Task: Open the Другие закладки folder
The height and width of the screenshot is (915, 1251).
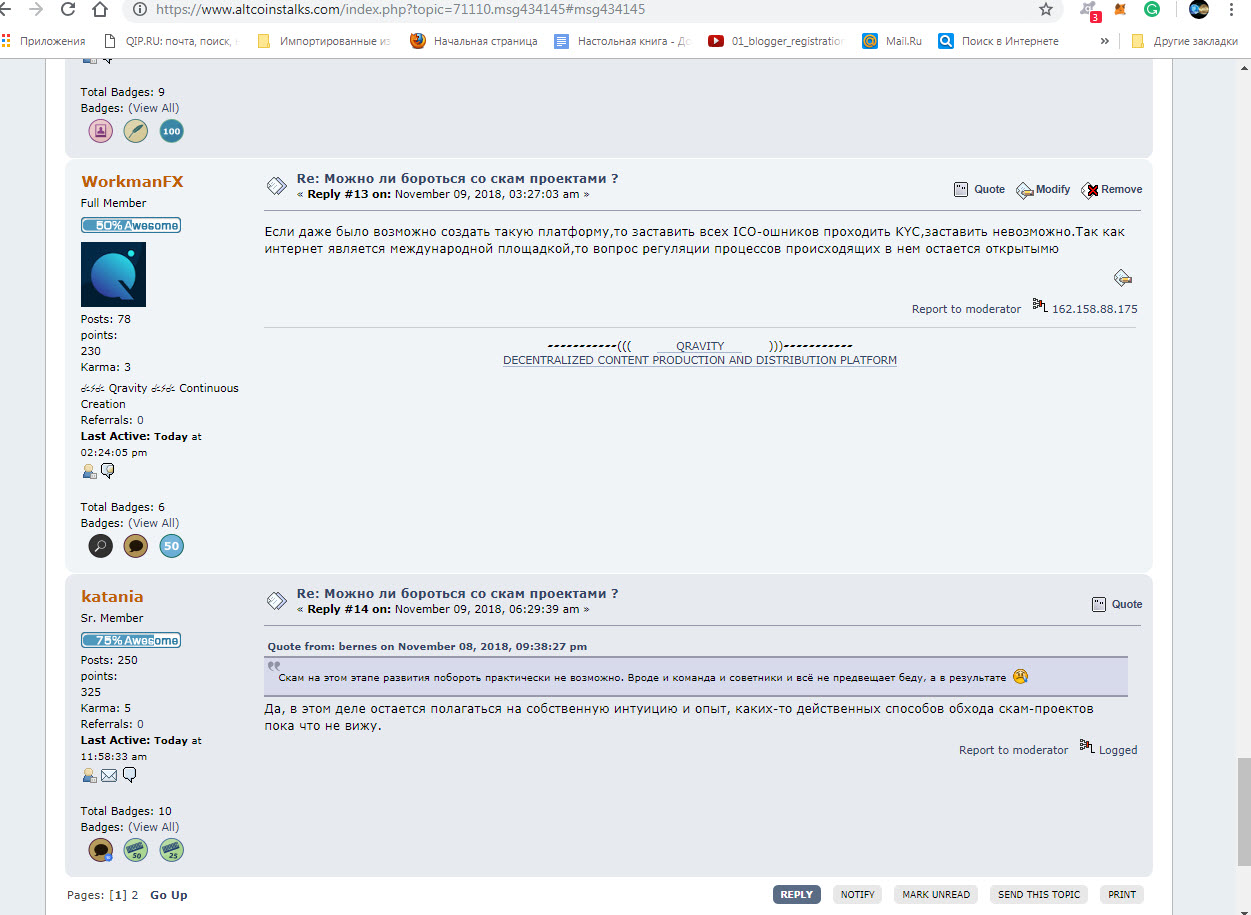Action: pyautogui.click(x=1185, y=41)
